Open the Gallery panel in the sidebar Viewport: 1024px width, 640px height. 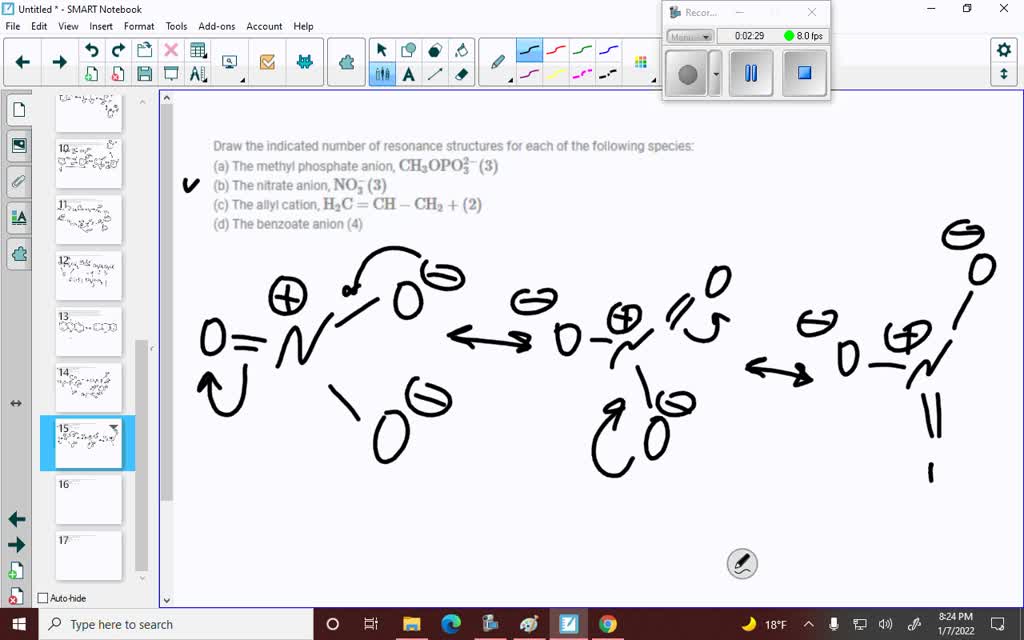(18, 145)
